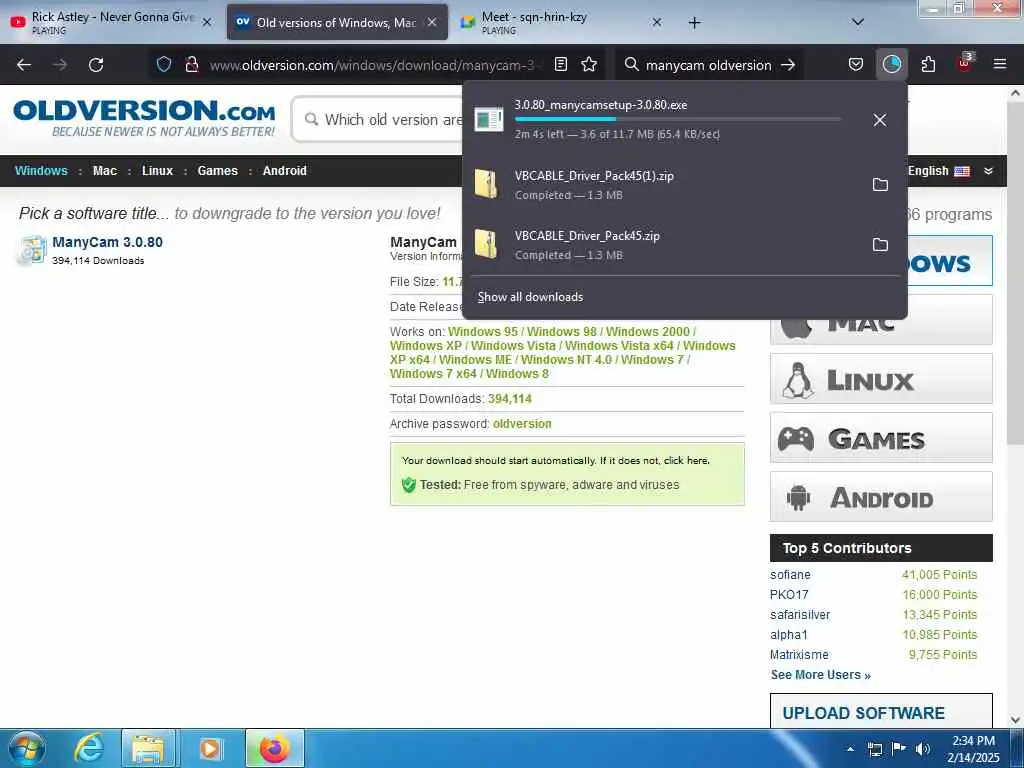Select Android in the site navigation

pos(285,170)
